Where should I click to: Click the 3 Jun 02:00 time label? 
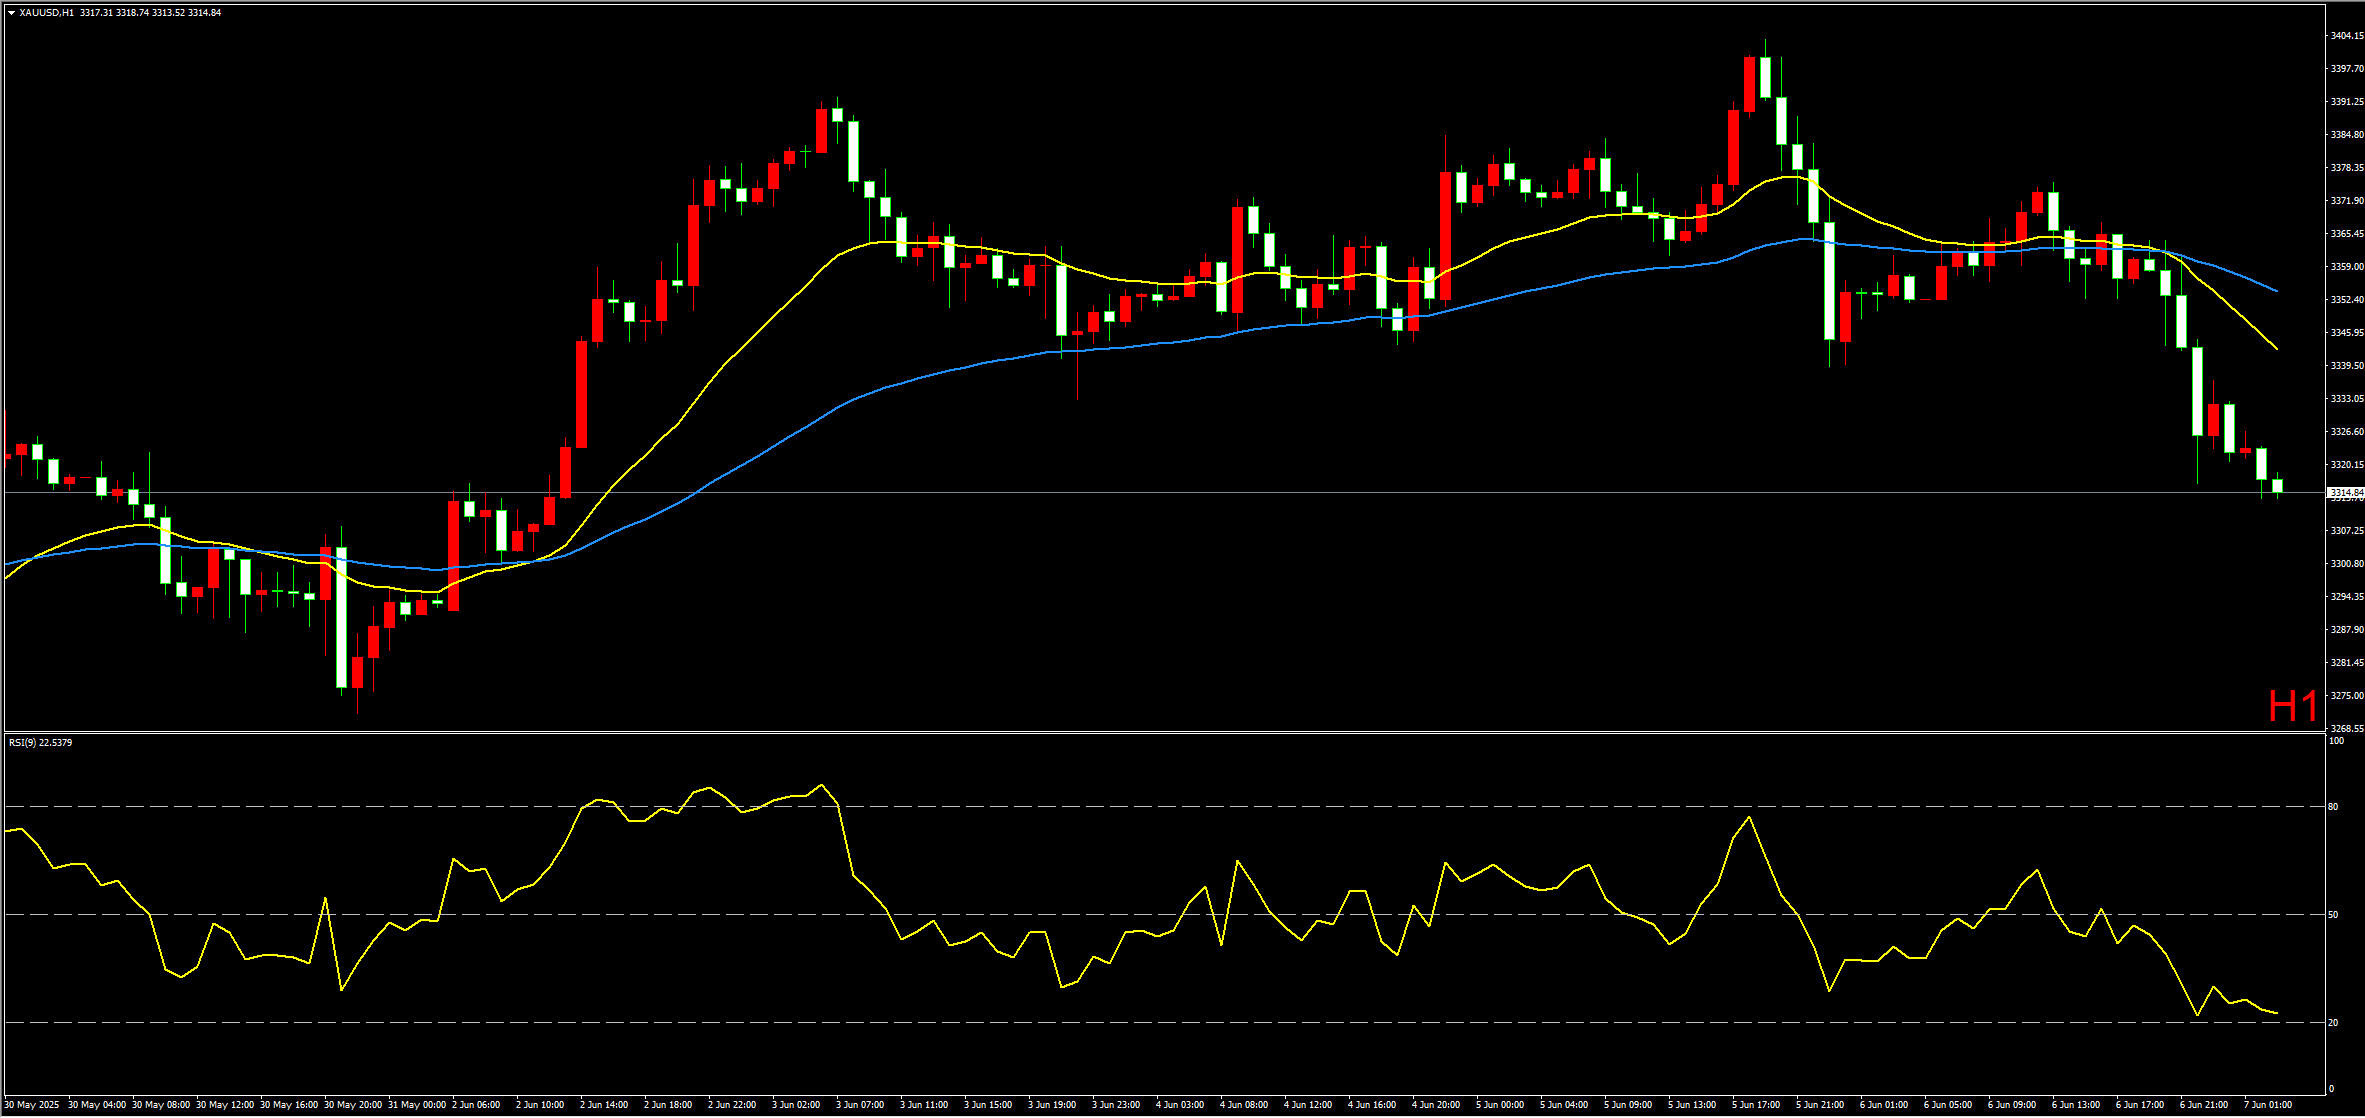click(x=796, y=1105)
